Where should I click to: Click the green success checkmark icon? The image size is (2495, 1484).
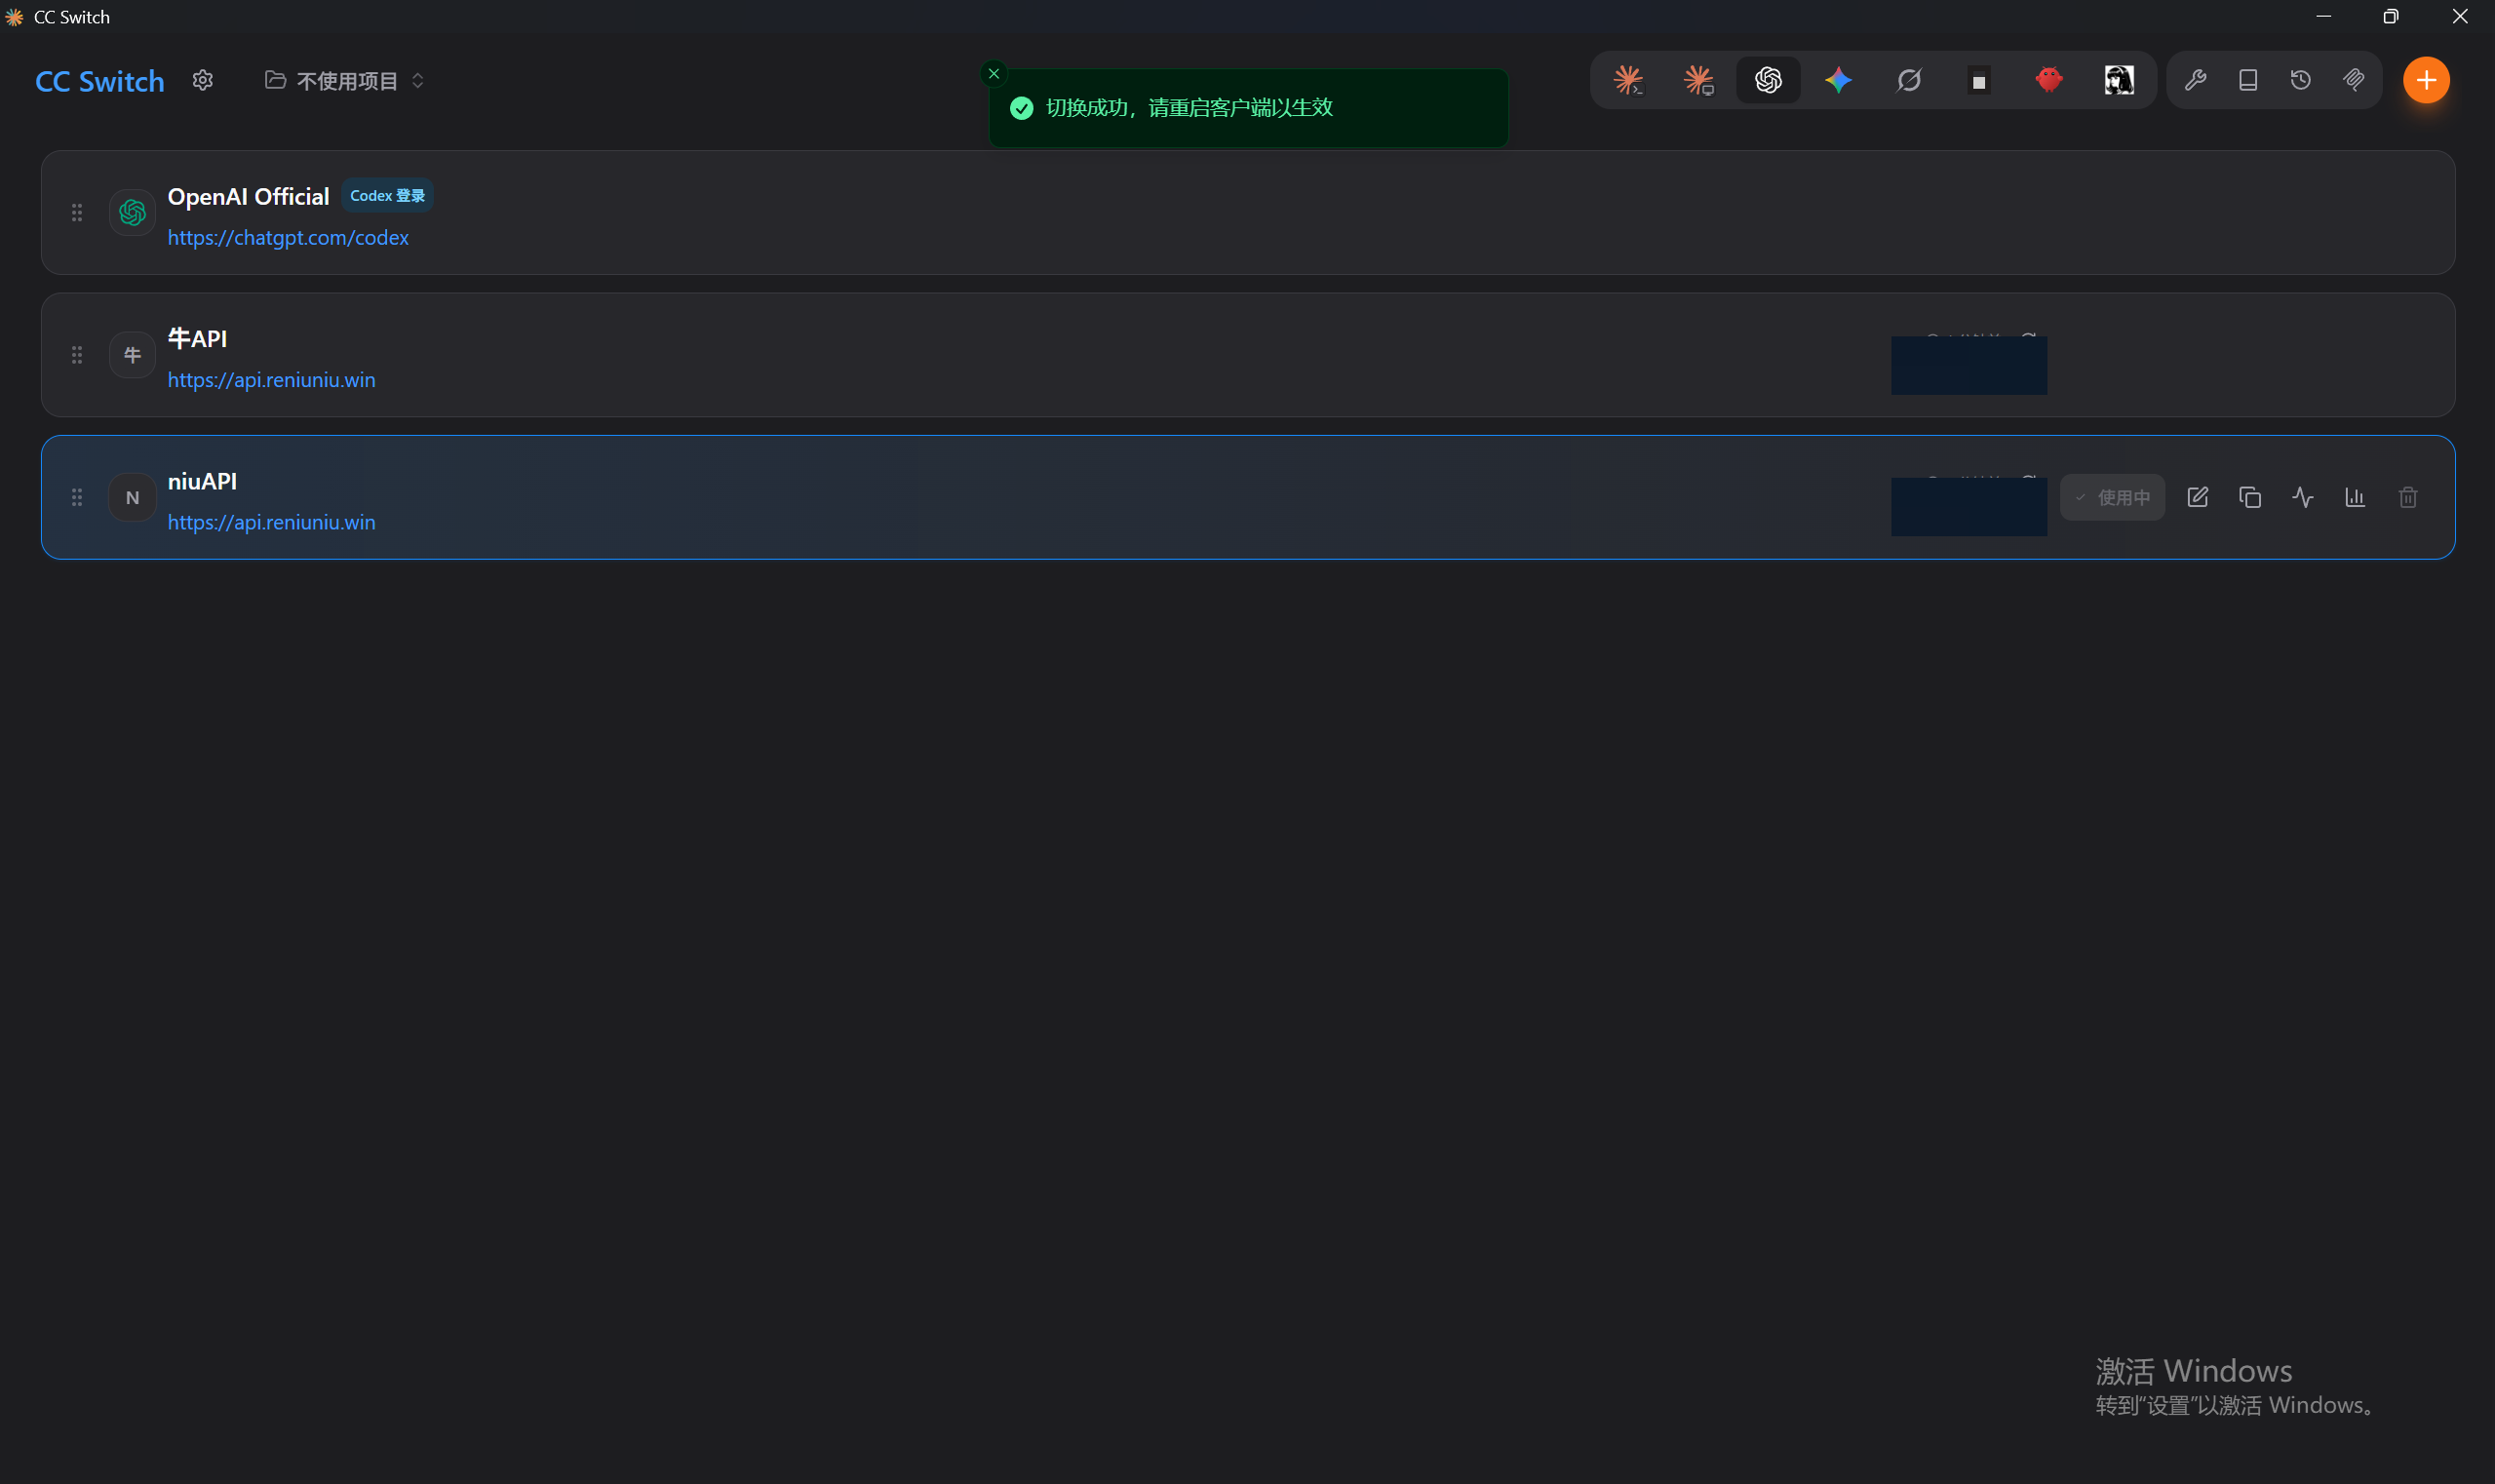(x=1021, y=108)
